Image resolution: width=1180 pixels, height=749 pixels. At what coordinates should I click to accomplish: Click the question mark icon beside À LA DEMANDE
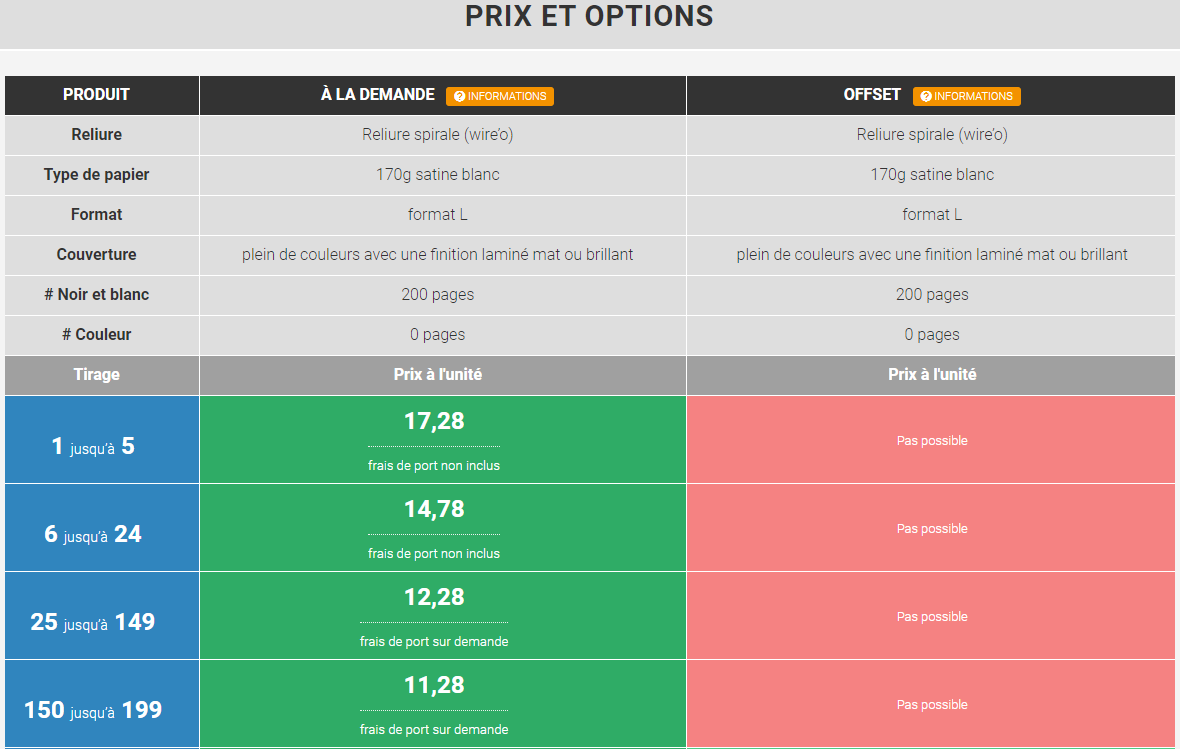(460, 96)
